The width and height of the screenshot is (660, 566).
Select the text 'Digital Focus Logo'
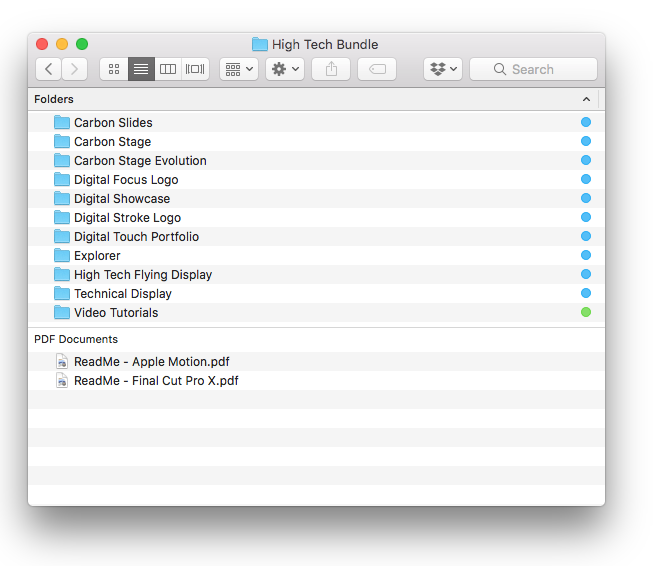point(126,180)
